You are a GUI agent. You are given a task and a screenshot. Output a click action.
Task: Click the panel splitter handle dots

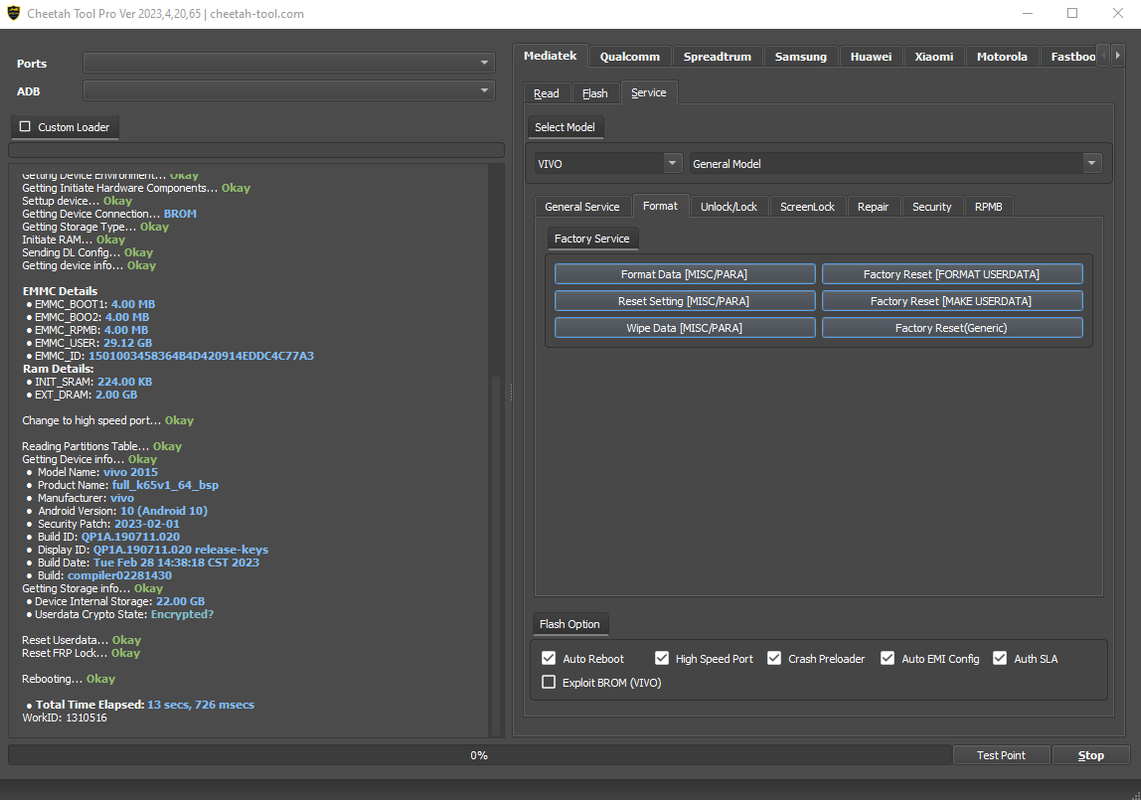511,392
